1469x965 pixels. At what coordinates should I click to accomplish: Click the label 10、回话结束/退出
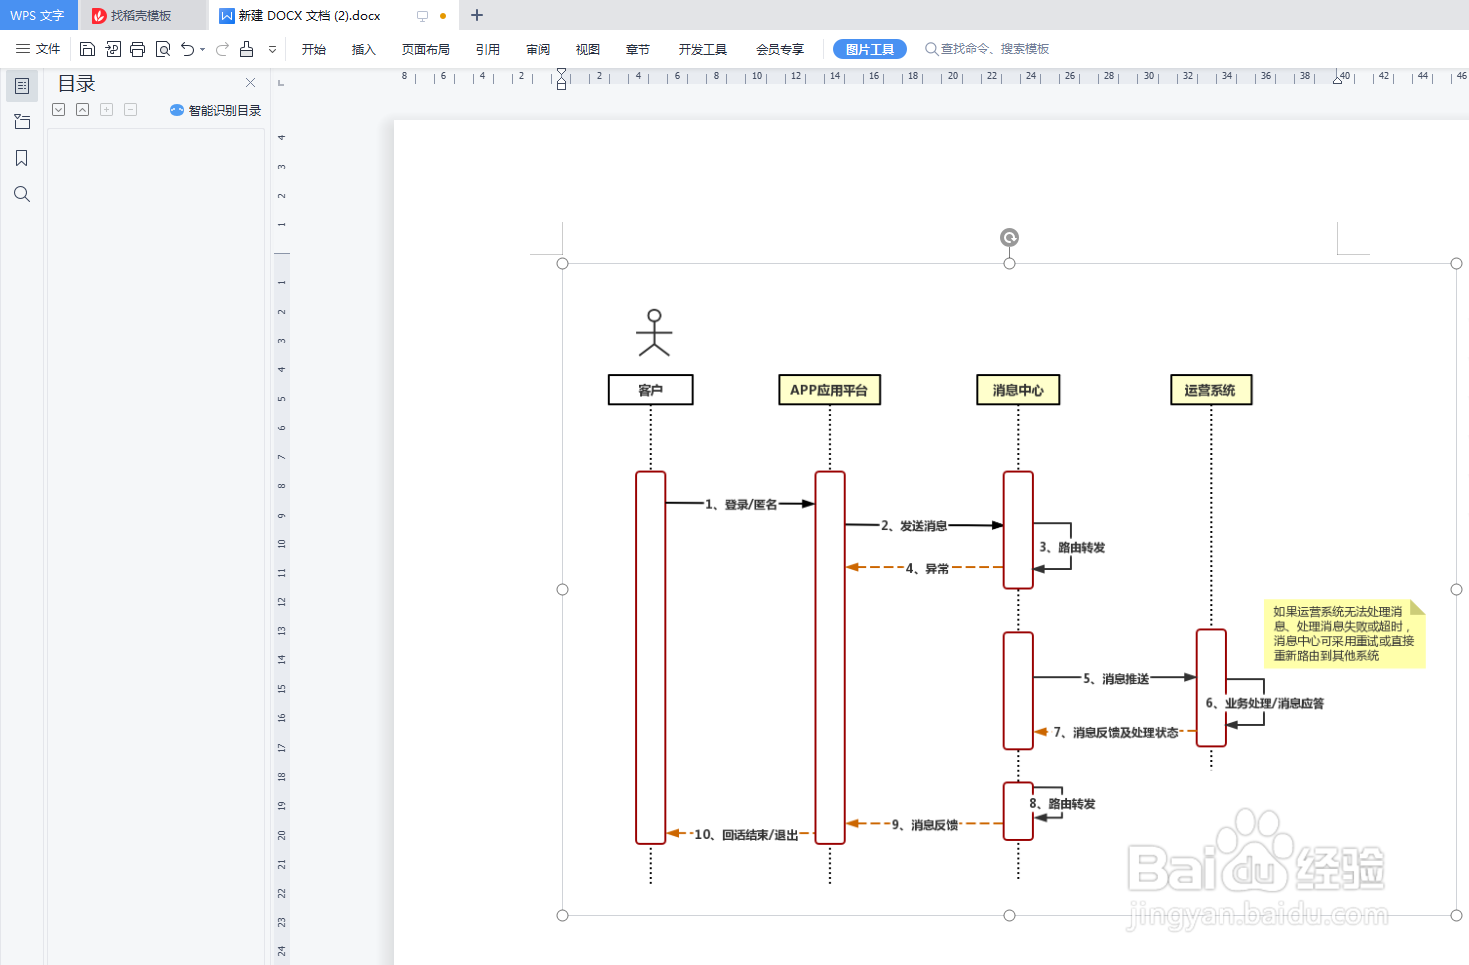tap(746, 834)
